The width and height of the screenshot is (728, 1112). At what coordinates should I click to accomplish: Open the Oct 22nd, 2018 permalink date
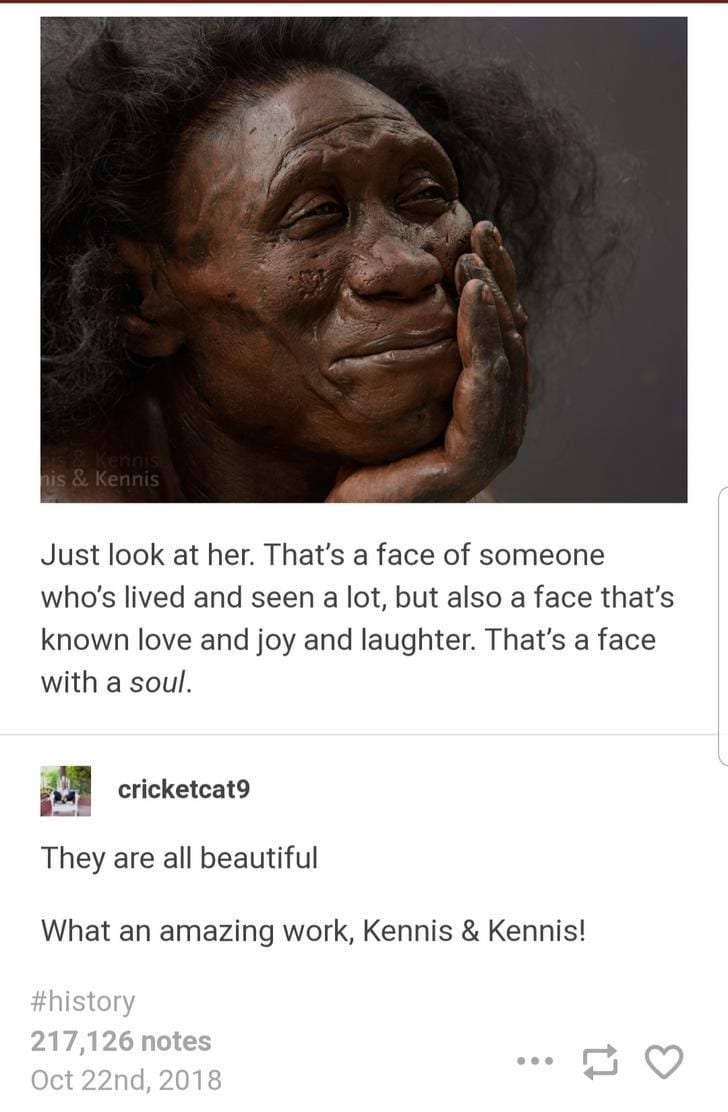(126, 1080)
